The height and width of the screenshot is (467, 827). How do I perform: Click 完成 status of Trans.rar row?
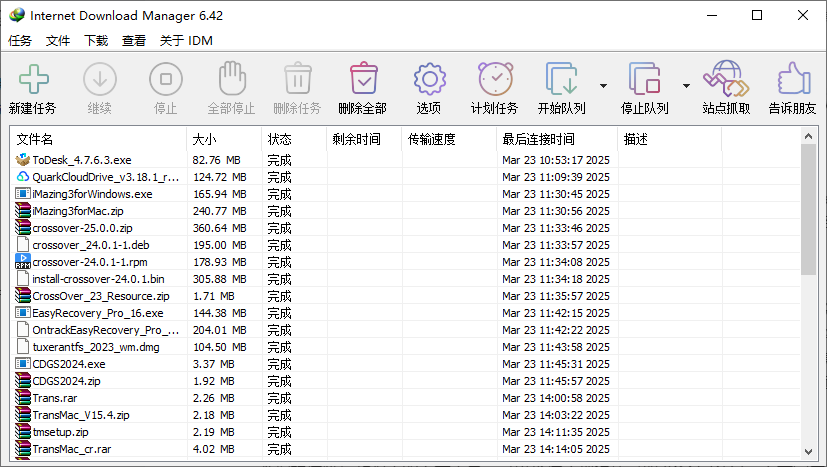click(279, 398)
